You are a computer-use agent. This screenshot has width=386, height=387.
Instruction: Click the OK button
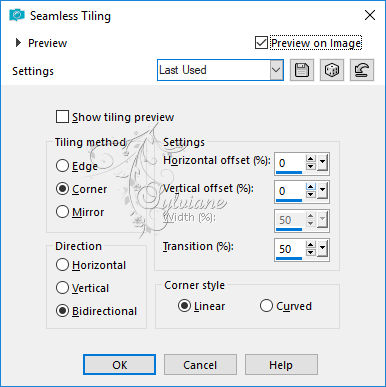[119, 365]
